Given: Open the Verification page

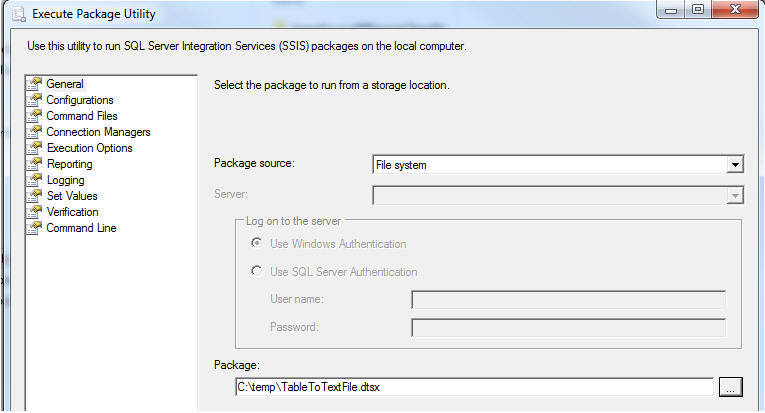Looking at the screenshot, I should 72,212.
